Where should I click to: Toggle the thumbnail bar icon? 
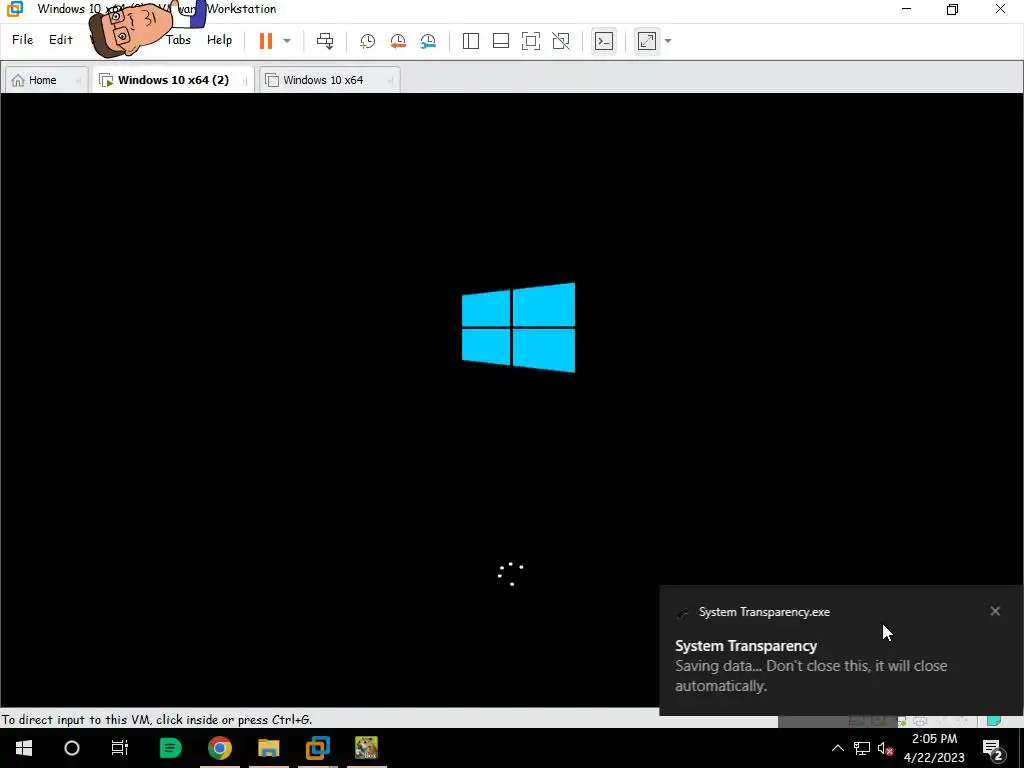(x=501, y=41)
